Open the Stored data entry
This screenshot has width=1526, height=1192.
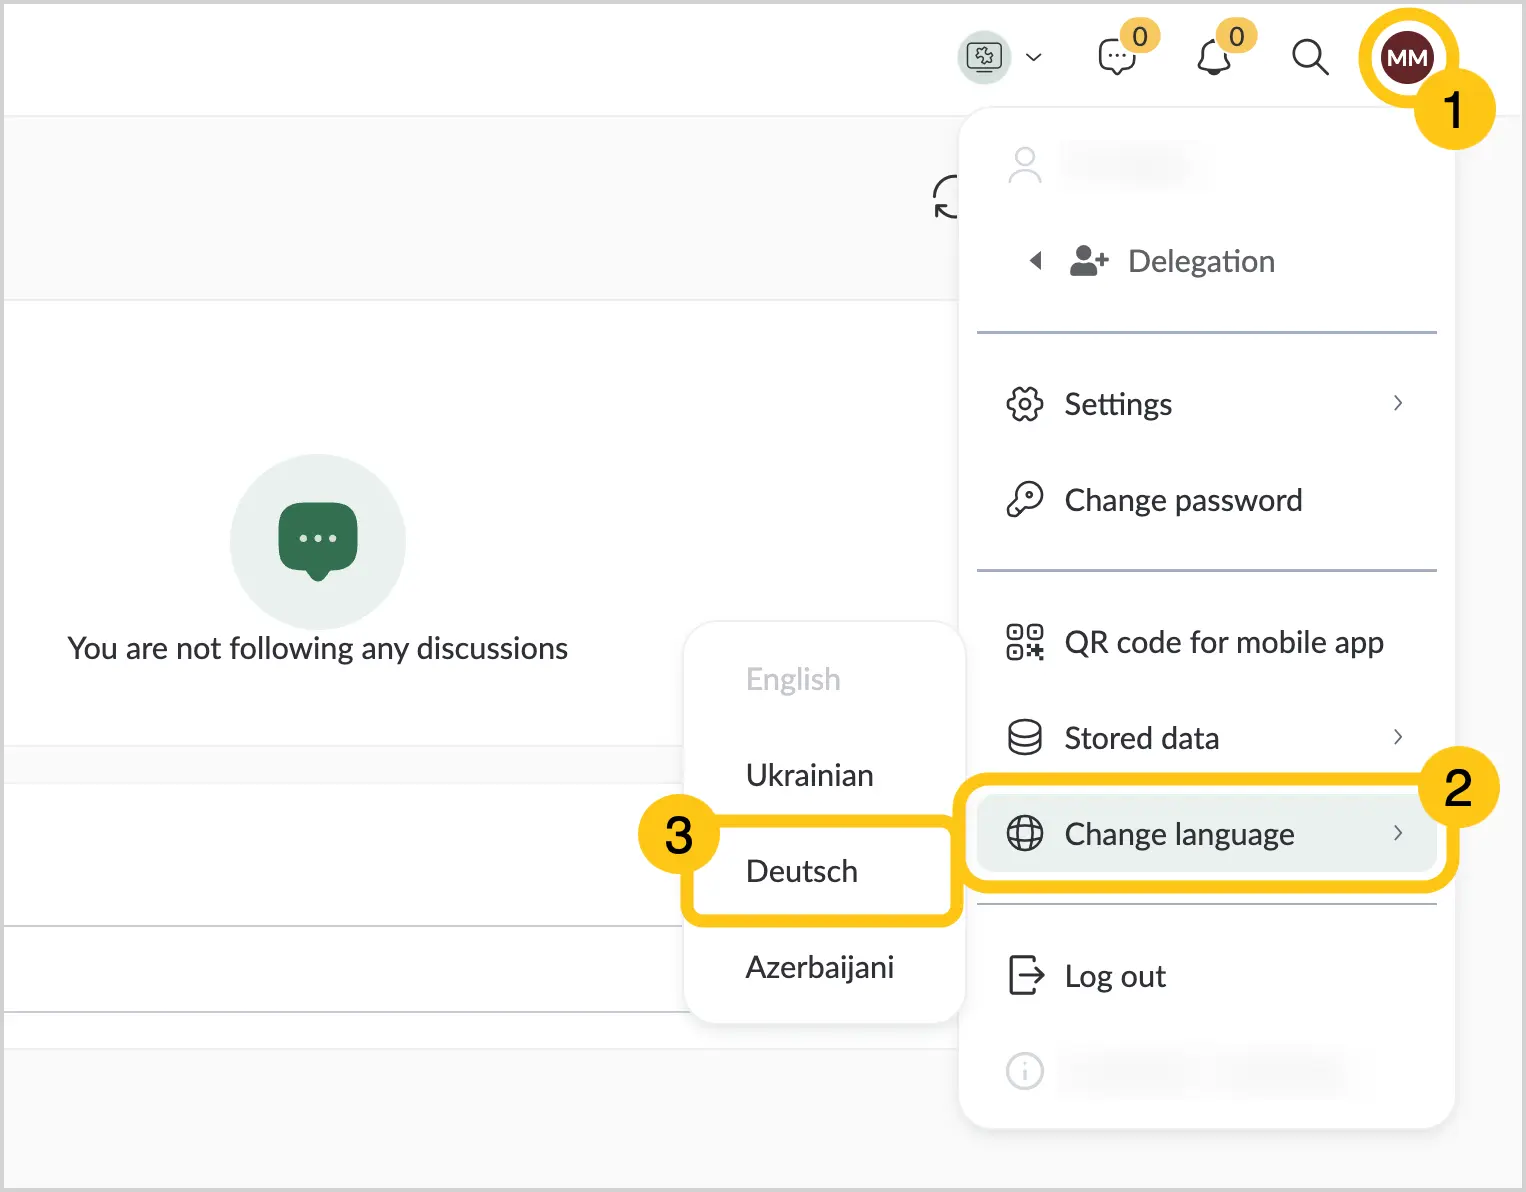(1206, 738)
